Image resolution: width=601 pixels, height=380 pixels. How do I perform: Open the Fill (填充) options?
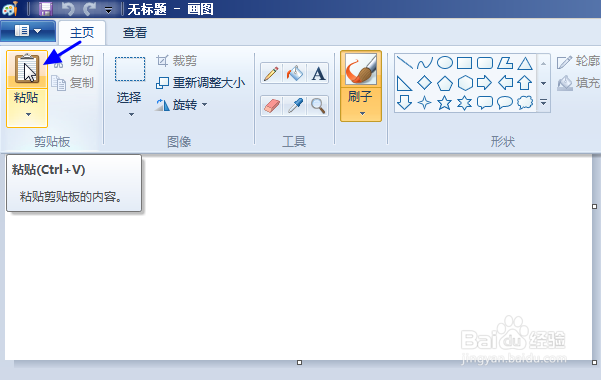[578, 82]
